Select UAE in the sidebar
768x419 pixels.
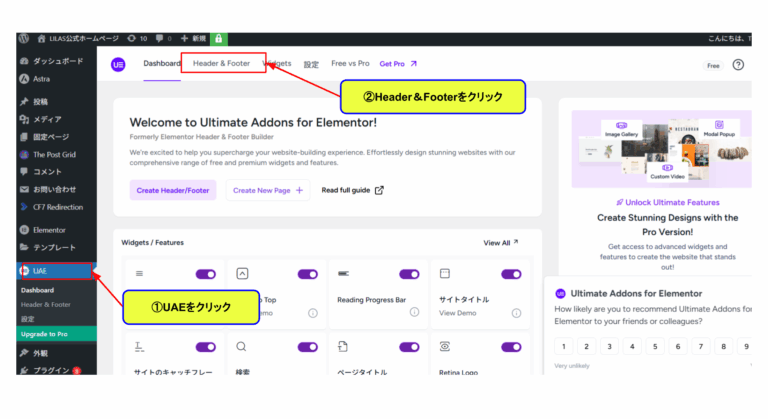pyautogui.click(x=56, y=271)
